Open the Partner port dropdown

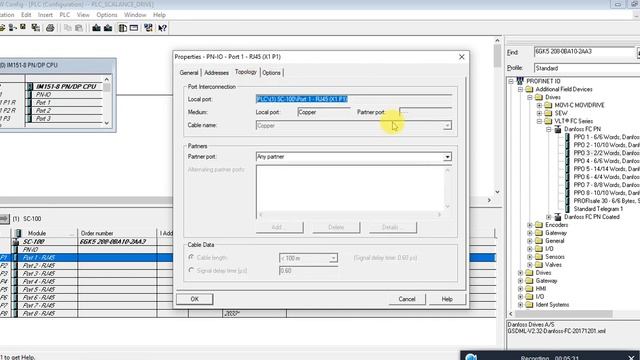447,157
